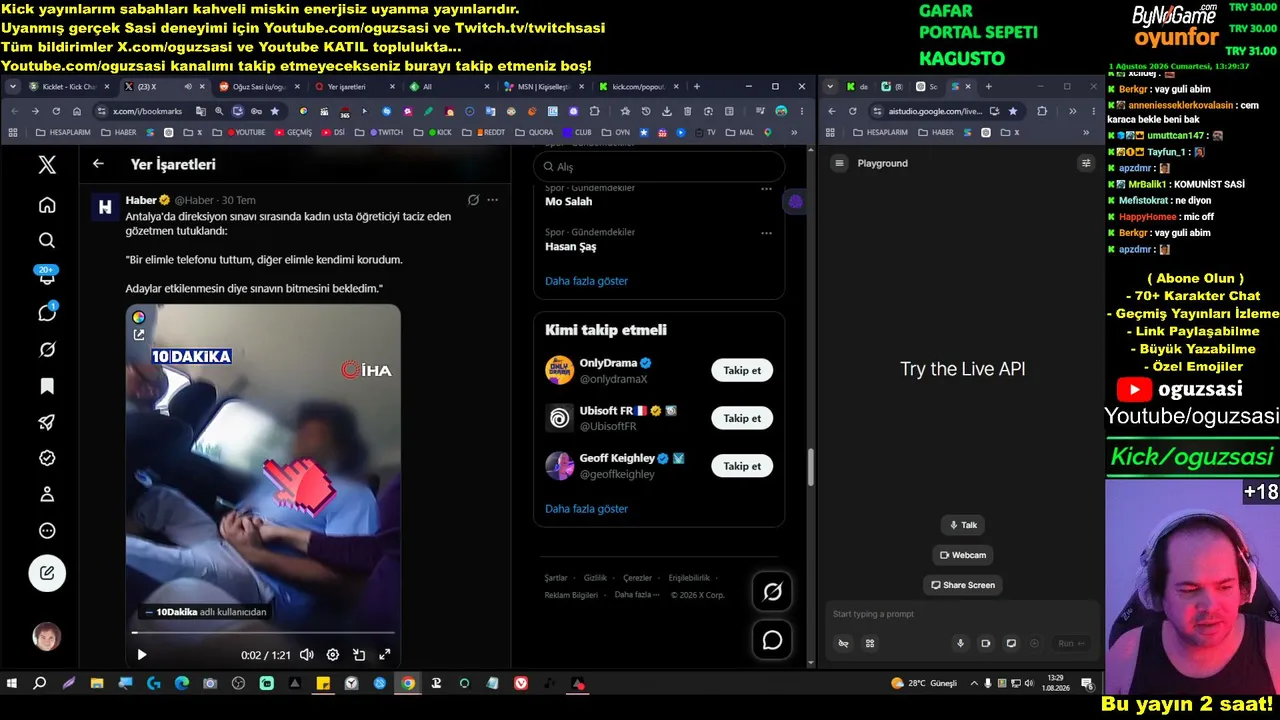1280x720 pixels.
Task: Show more trends via Daha fazla göster
Action: (x=586, y=281)
